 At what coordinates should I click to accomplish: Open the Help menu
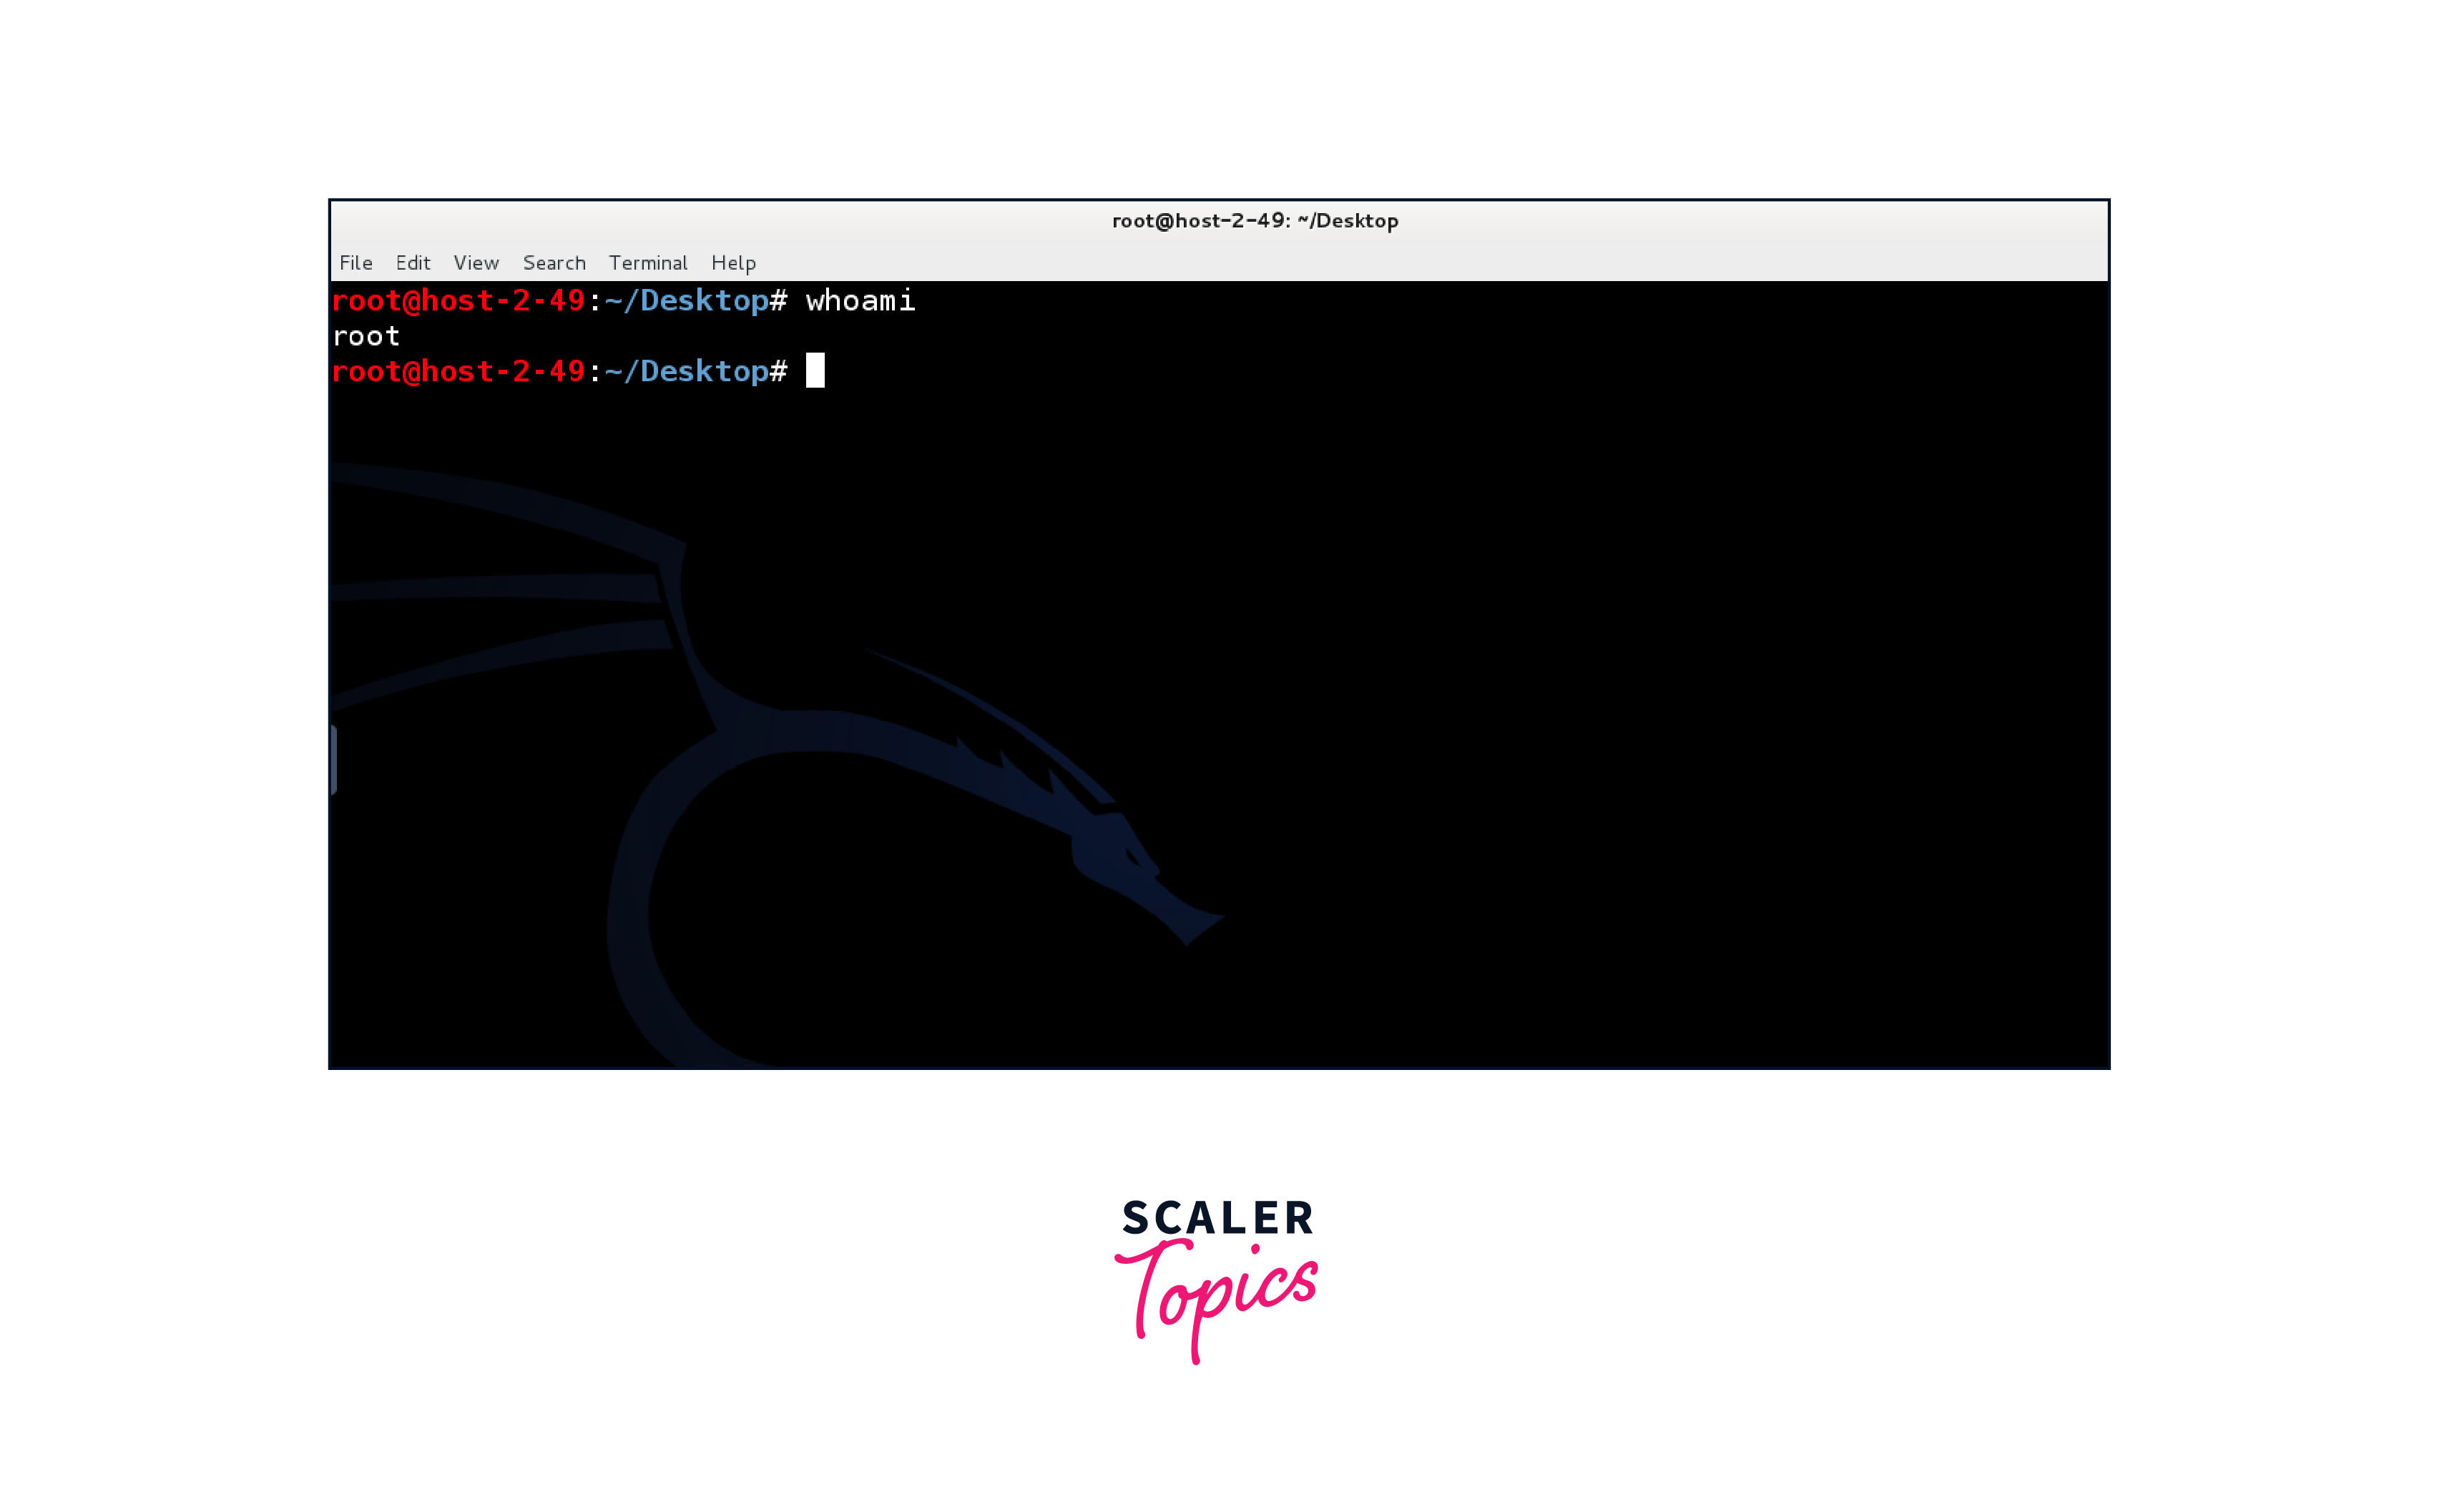point(733,262)
